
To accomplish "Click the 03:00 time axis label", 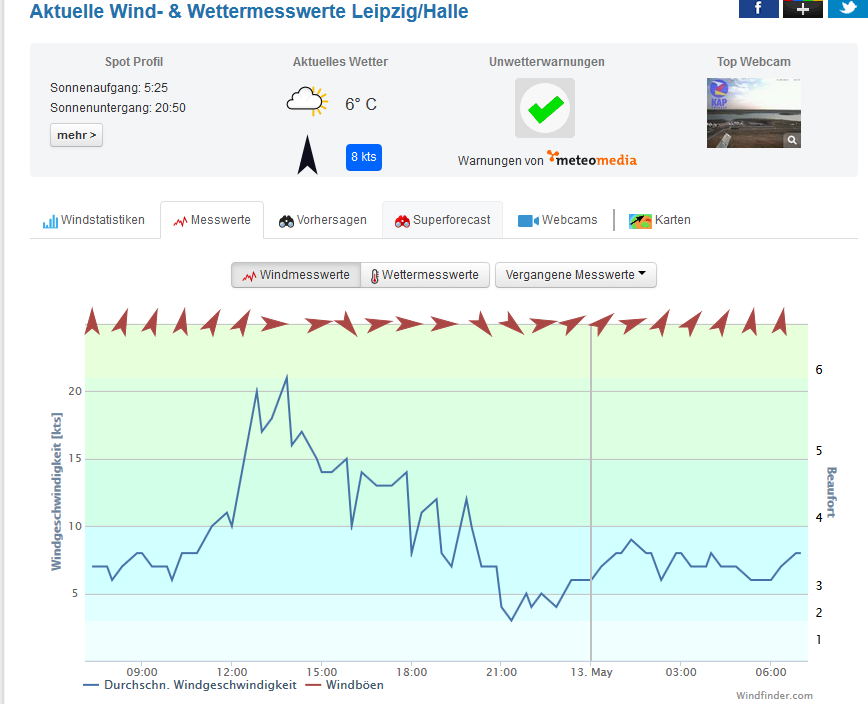I will click(x=681, y=672).
